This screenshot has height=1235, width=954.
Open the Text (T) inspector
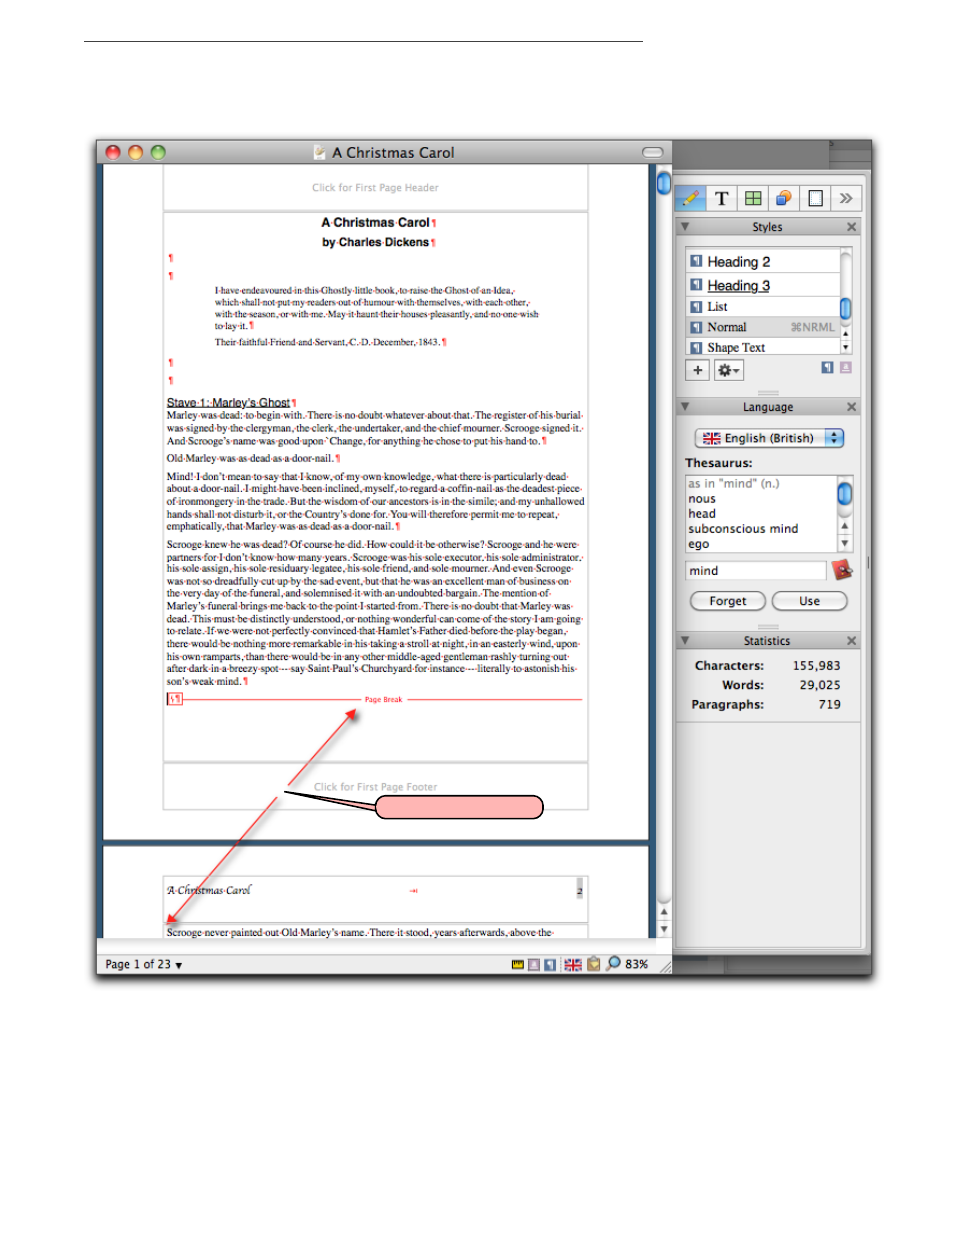(x=722, y=198)
